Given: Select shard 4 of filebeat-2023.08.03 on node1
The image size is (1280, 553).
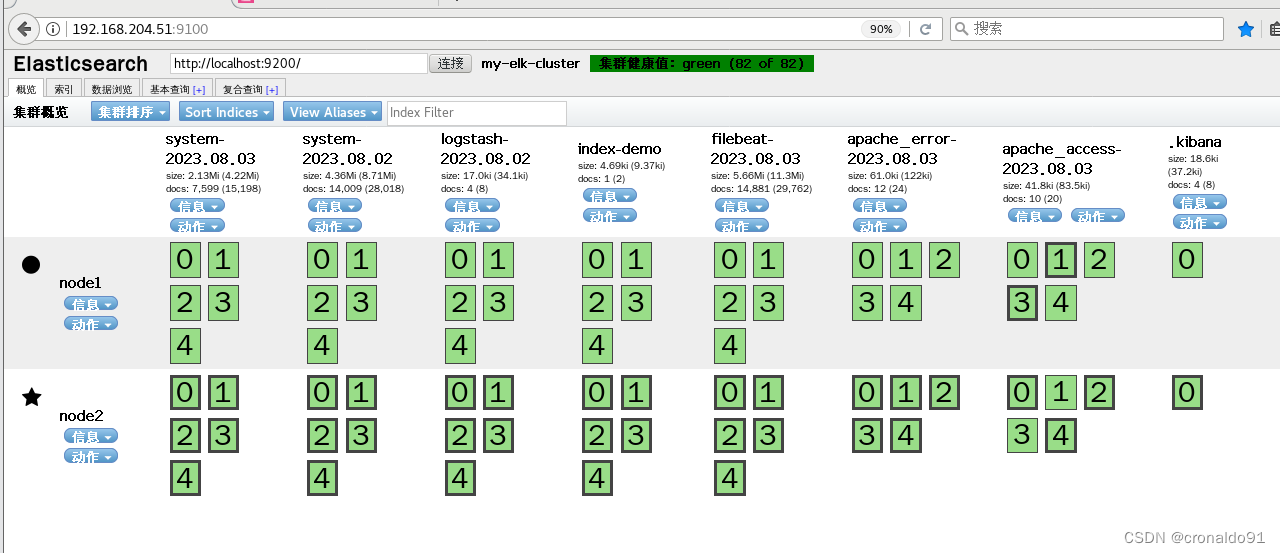Looking at the screenshot, I should (x=730, y=346).
